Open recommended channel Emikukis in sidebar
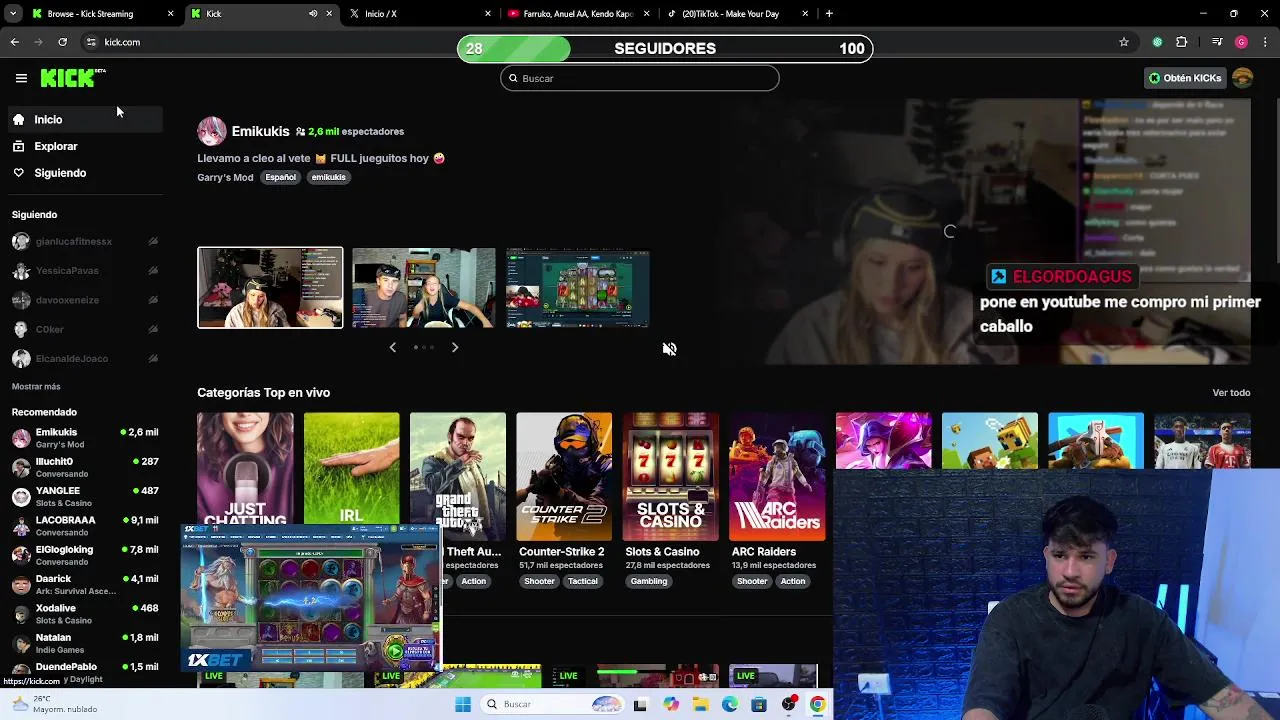Viewport: 1280px width, 720px height. [85, 438]
